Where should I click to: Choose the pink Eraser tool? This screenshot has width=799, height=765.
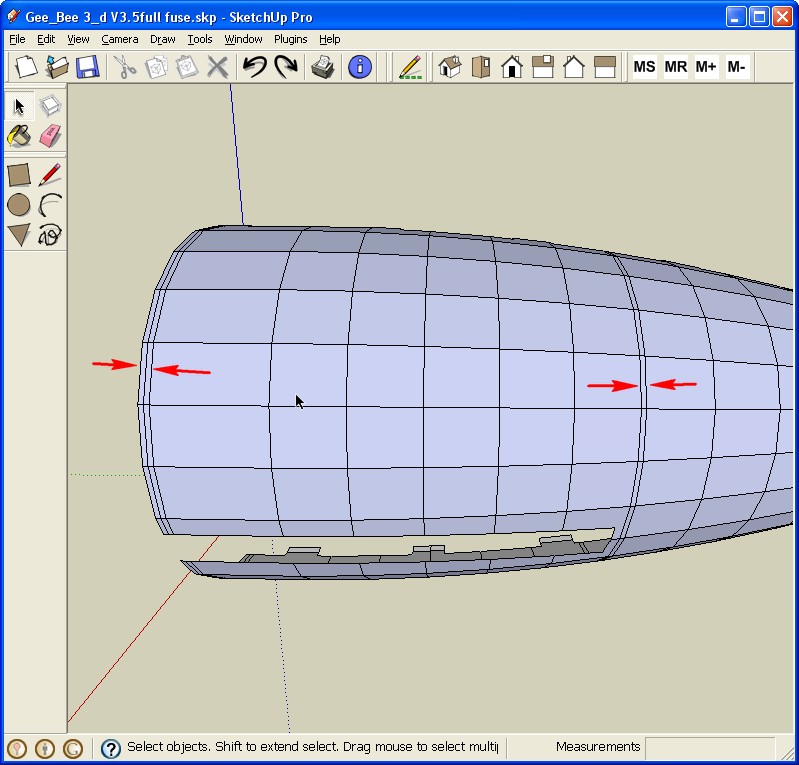click(49, 135)
